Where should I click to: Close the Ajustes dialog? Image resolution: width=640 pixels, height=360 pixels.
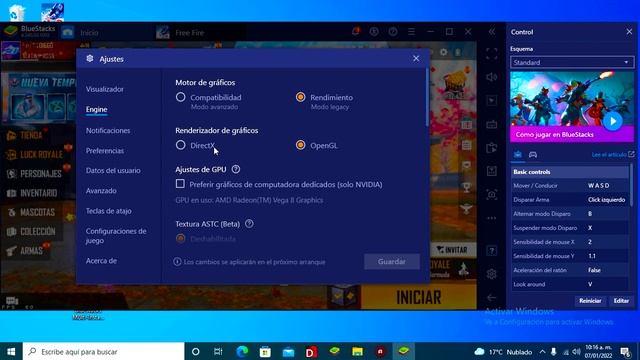tap(416, 59)
